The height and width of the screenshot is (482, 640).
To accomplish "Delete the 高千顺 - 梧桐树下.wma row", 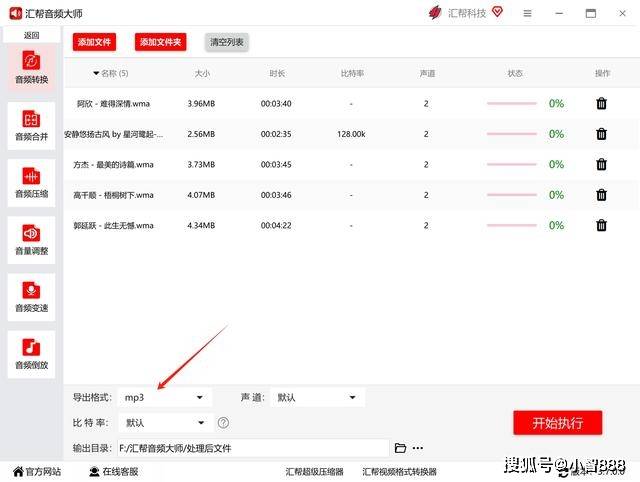I will pos(601,195).
